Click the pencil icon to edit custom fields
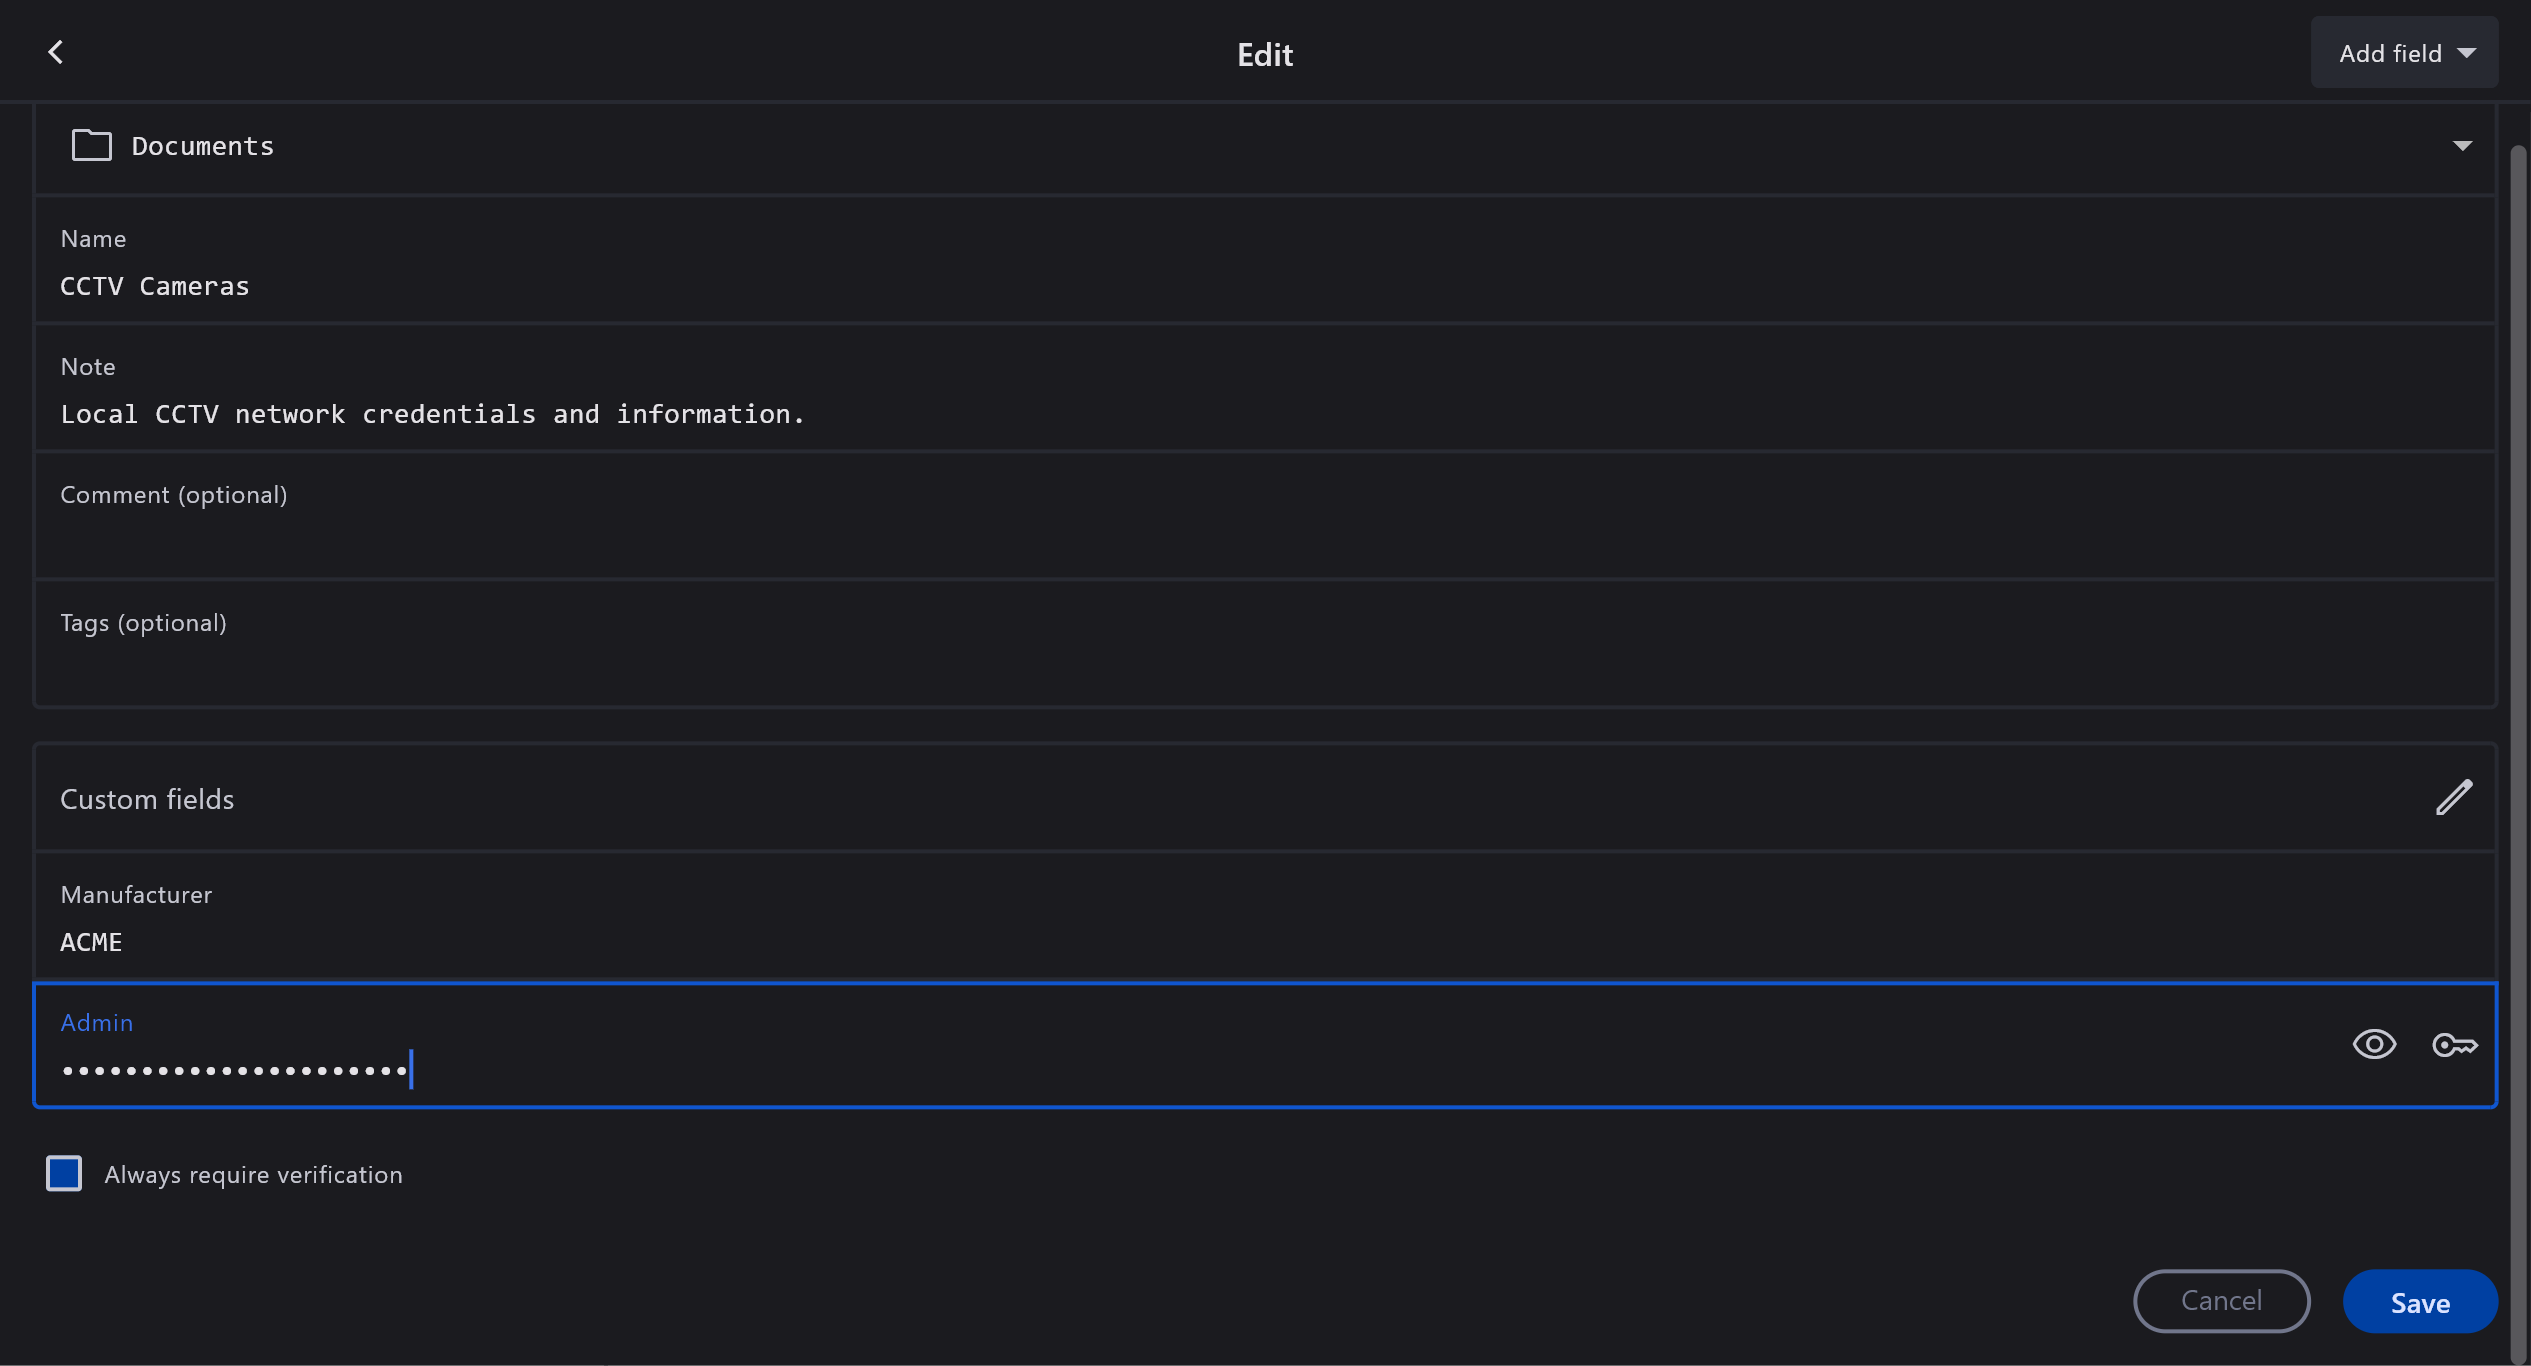This screenshot has width=2531, height=1366. click(2454, 798)
